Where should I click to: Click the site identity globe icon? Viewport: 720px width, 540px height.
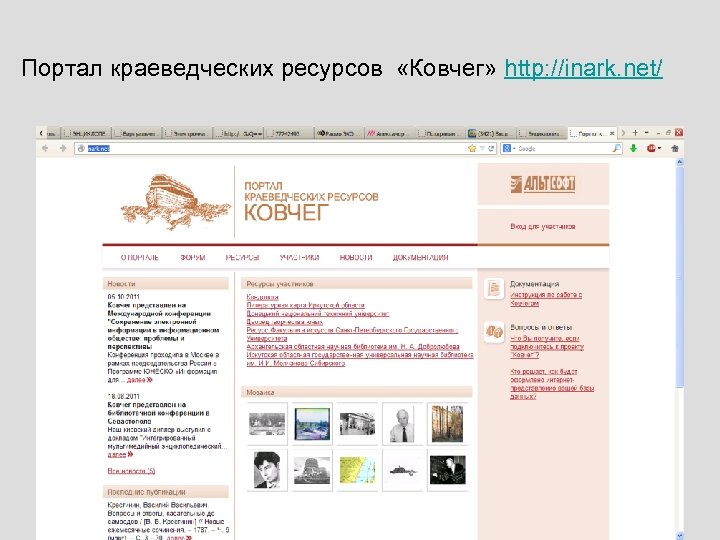(81, 148)
